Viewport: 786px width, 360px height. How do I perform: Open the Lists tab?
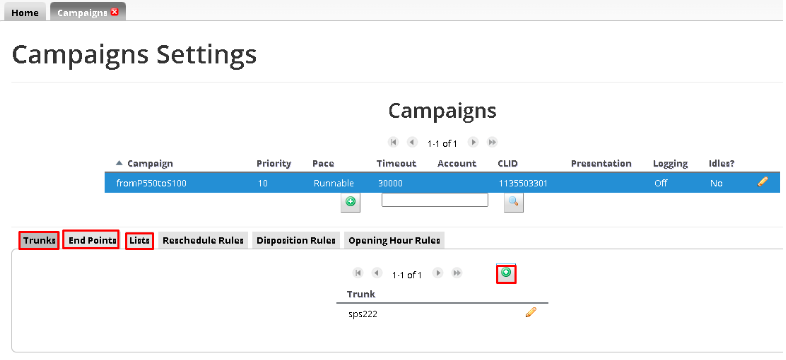(139, 241)
